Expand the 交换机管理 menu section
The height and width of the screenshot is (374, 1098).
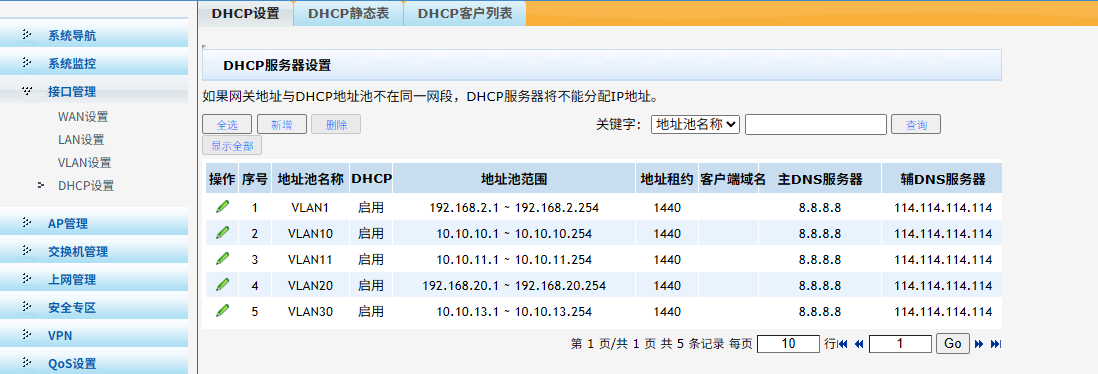coord(94,251)
